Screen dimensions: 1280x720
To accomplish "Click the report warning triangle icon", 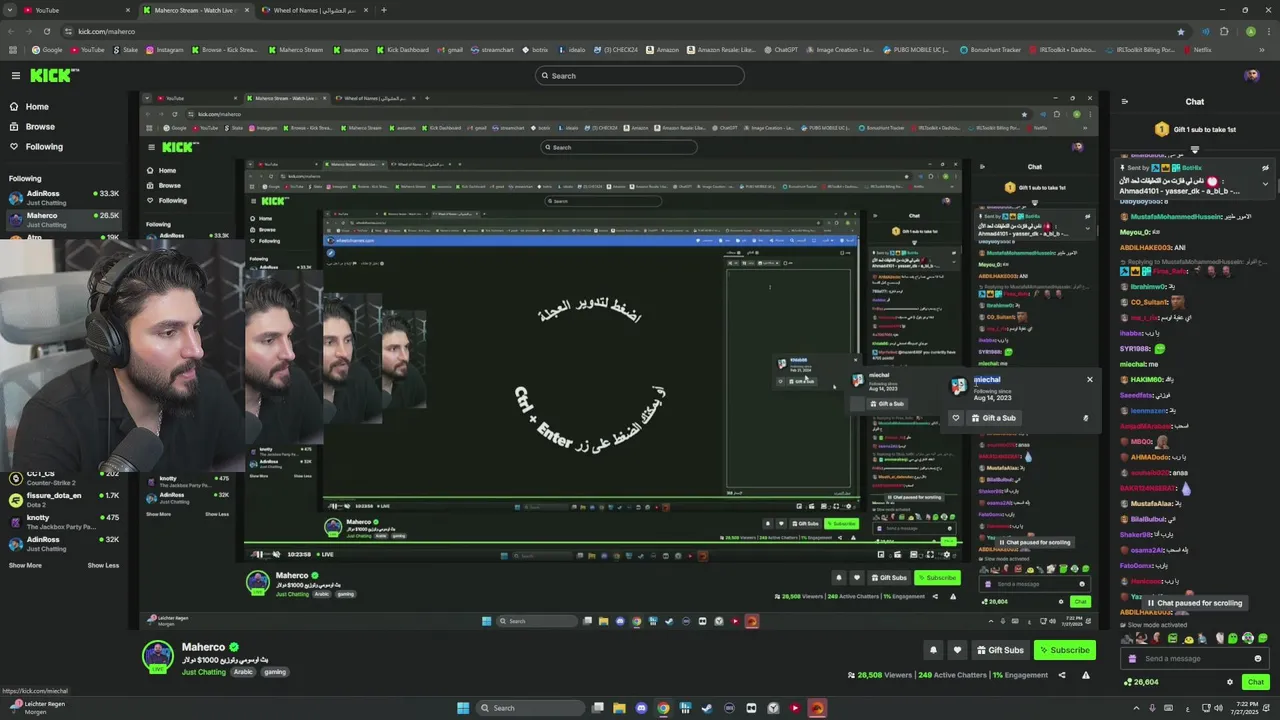I will 1086,675.
